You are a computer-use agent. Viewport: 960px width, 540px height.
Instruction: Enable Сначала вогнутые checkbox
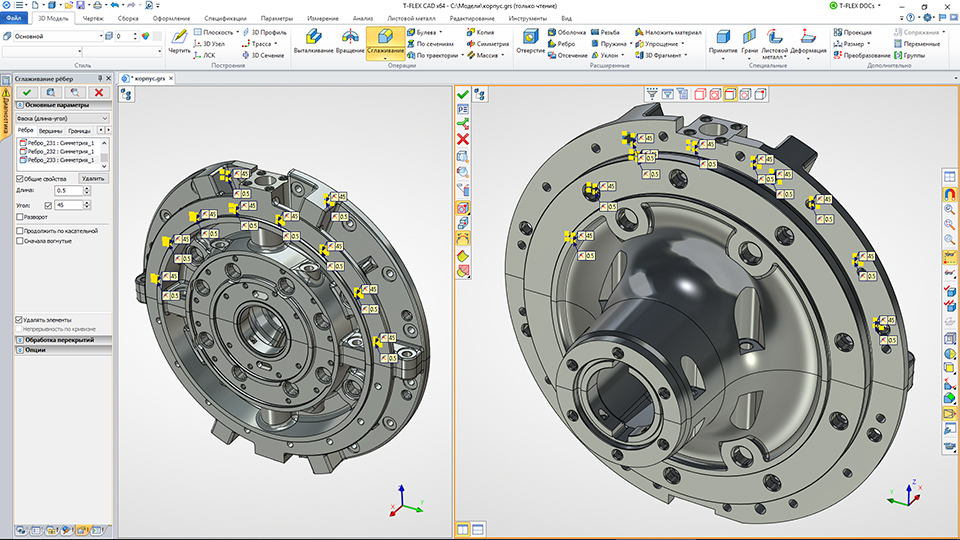20,241
